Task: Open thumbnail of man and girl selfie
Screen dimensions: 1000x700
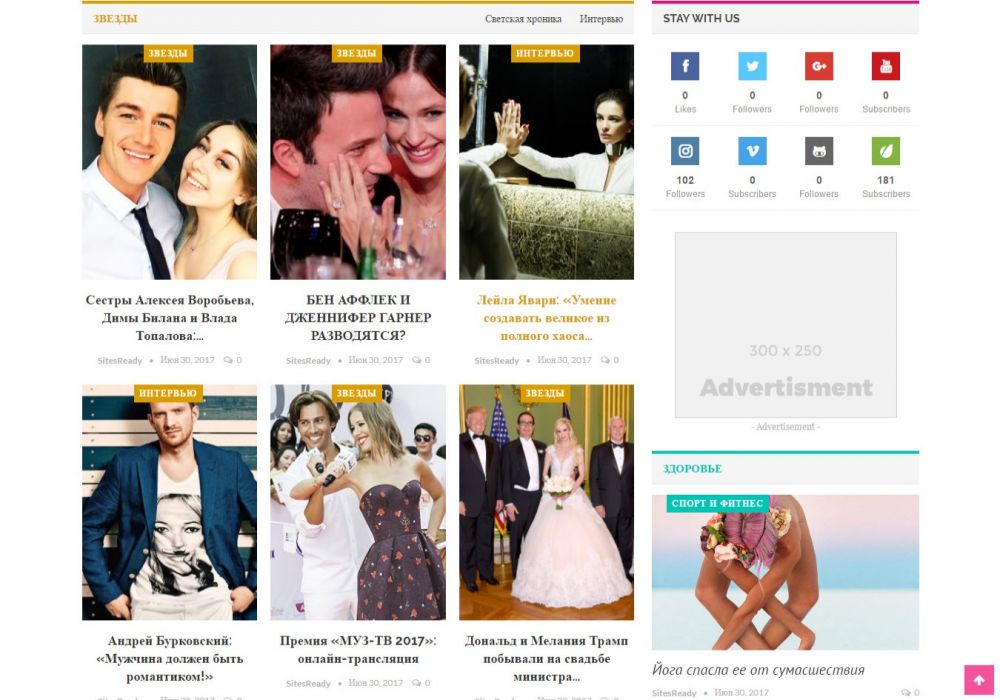Action: tap(170, 162)
